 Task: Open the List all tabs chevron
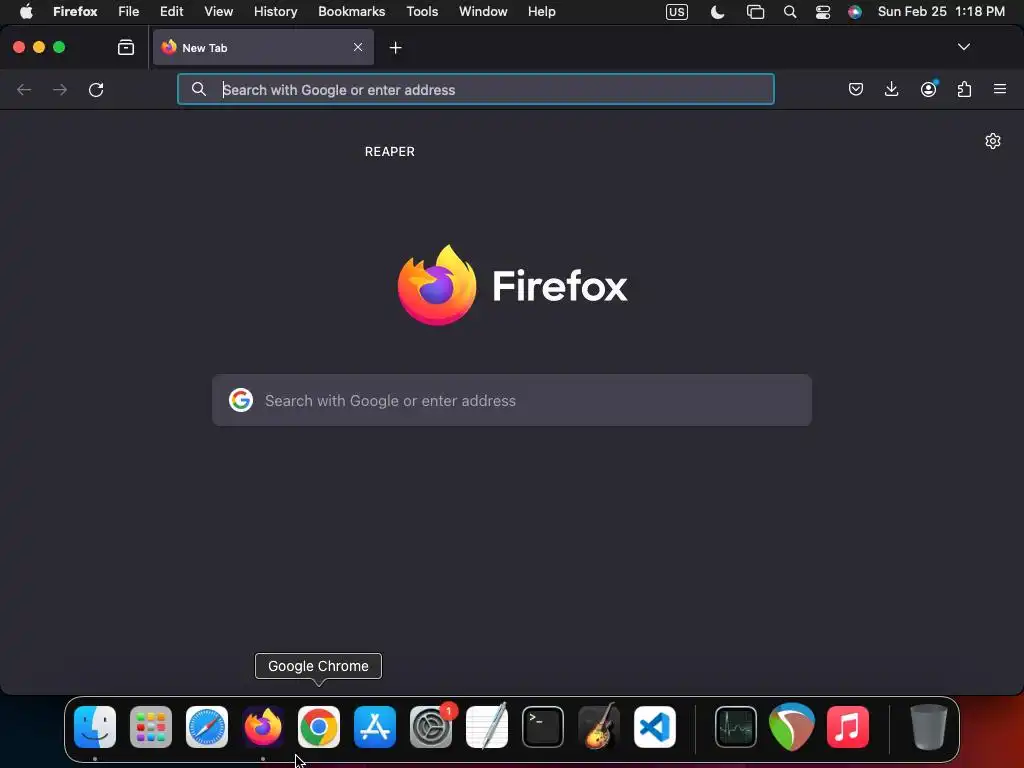pos(963,47)
